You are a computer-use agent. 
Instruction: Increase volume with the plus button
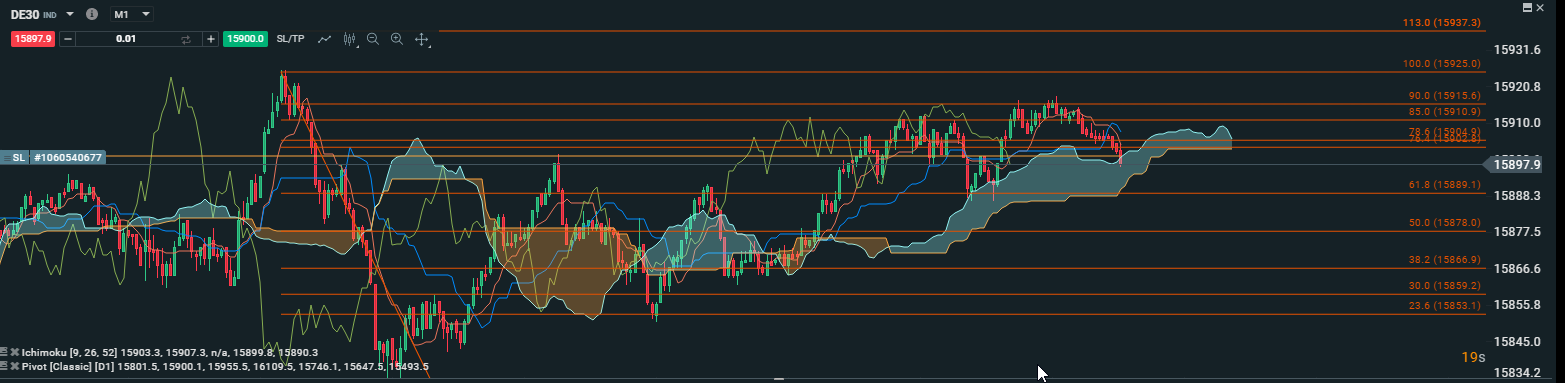point(211,39)
